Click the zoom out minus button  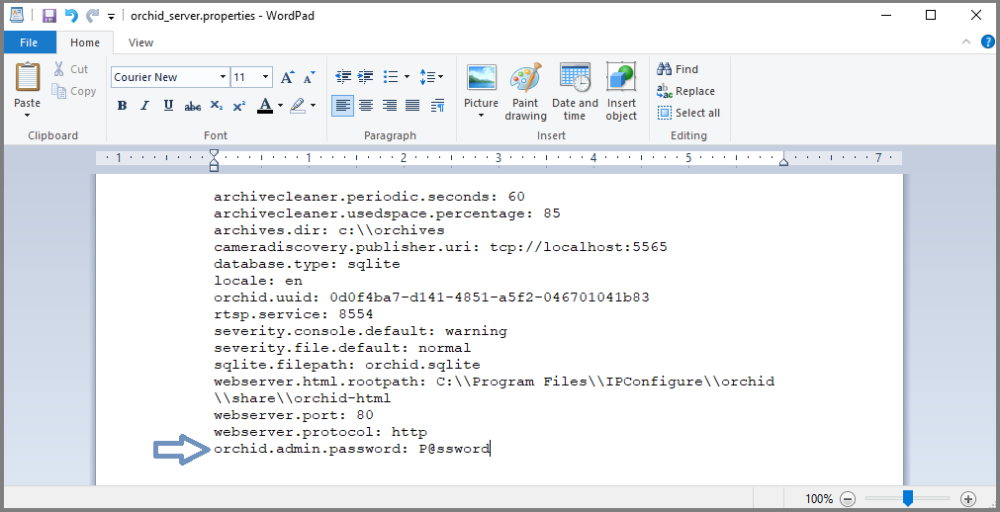(x=848, y=499)
